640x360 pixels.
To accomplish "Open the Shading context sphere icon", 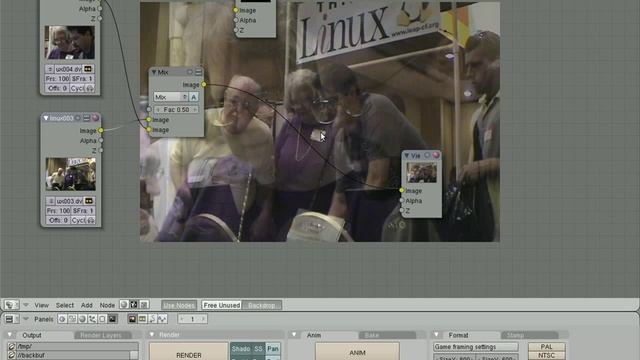I will pos(82,319).
